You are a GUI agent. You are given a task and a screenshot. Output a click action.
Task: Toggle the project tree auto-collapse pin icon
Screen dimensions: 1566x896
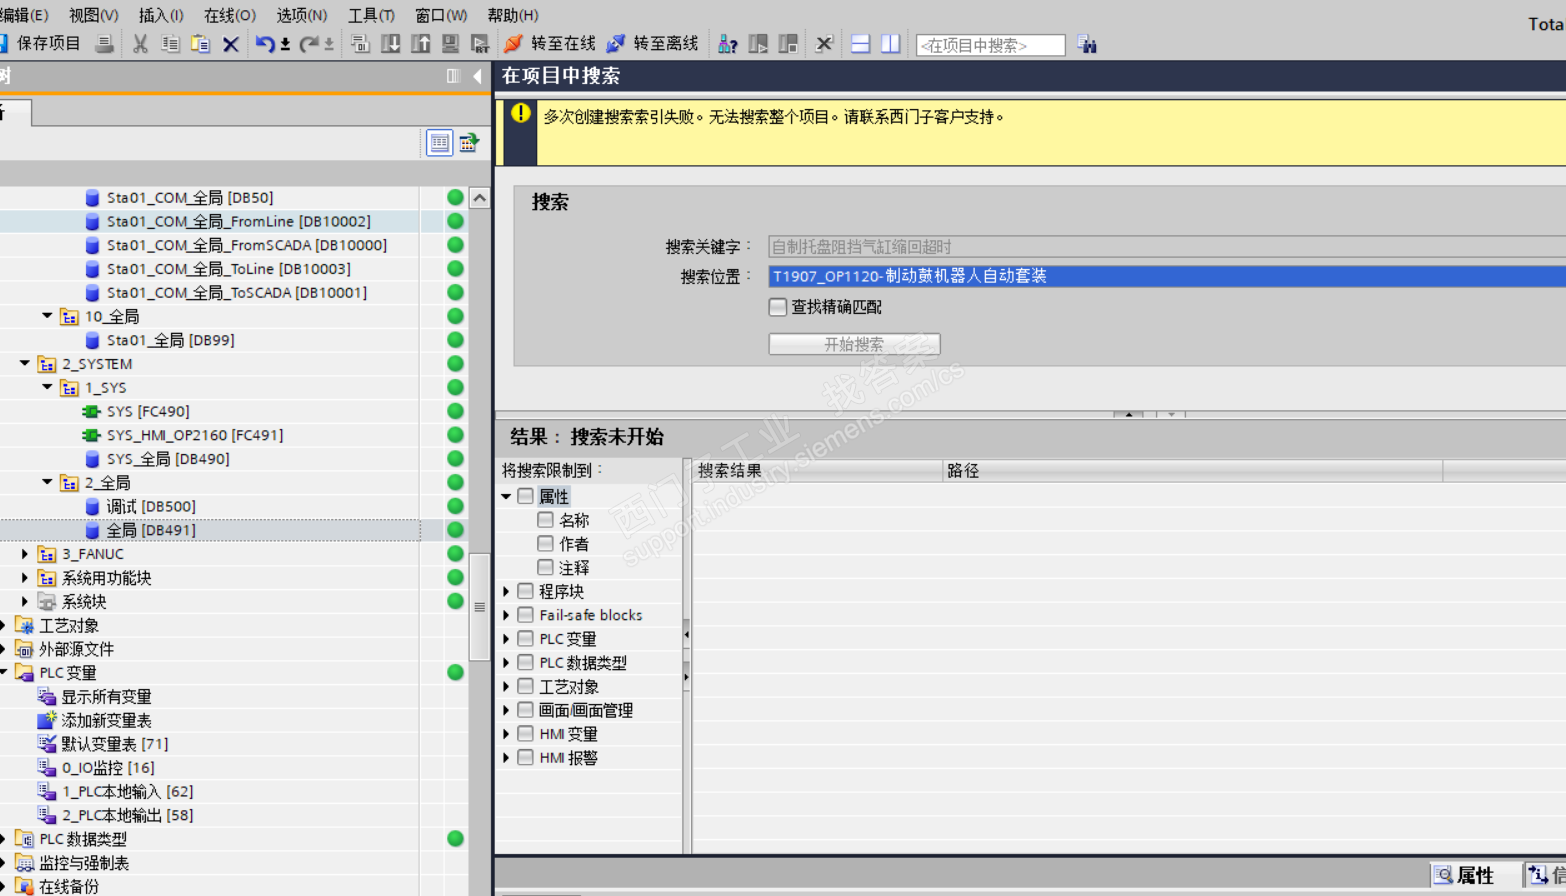pos(453,76)
